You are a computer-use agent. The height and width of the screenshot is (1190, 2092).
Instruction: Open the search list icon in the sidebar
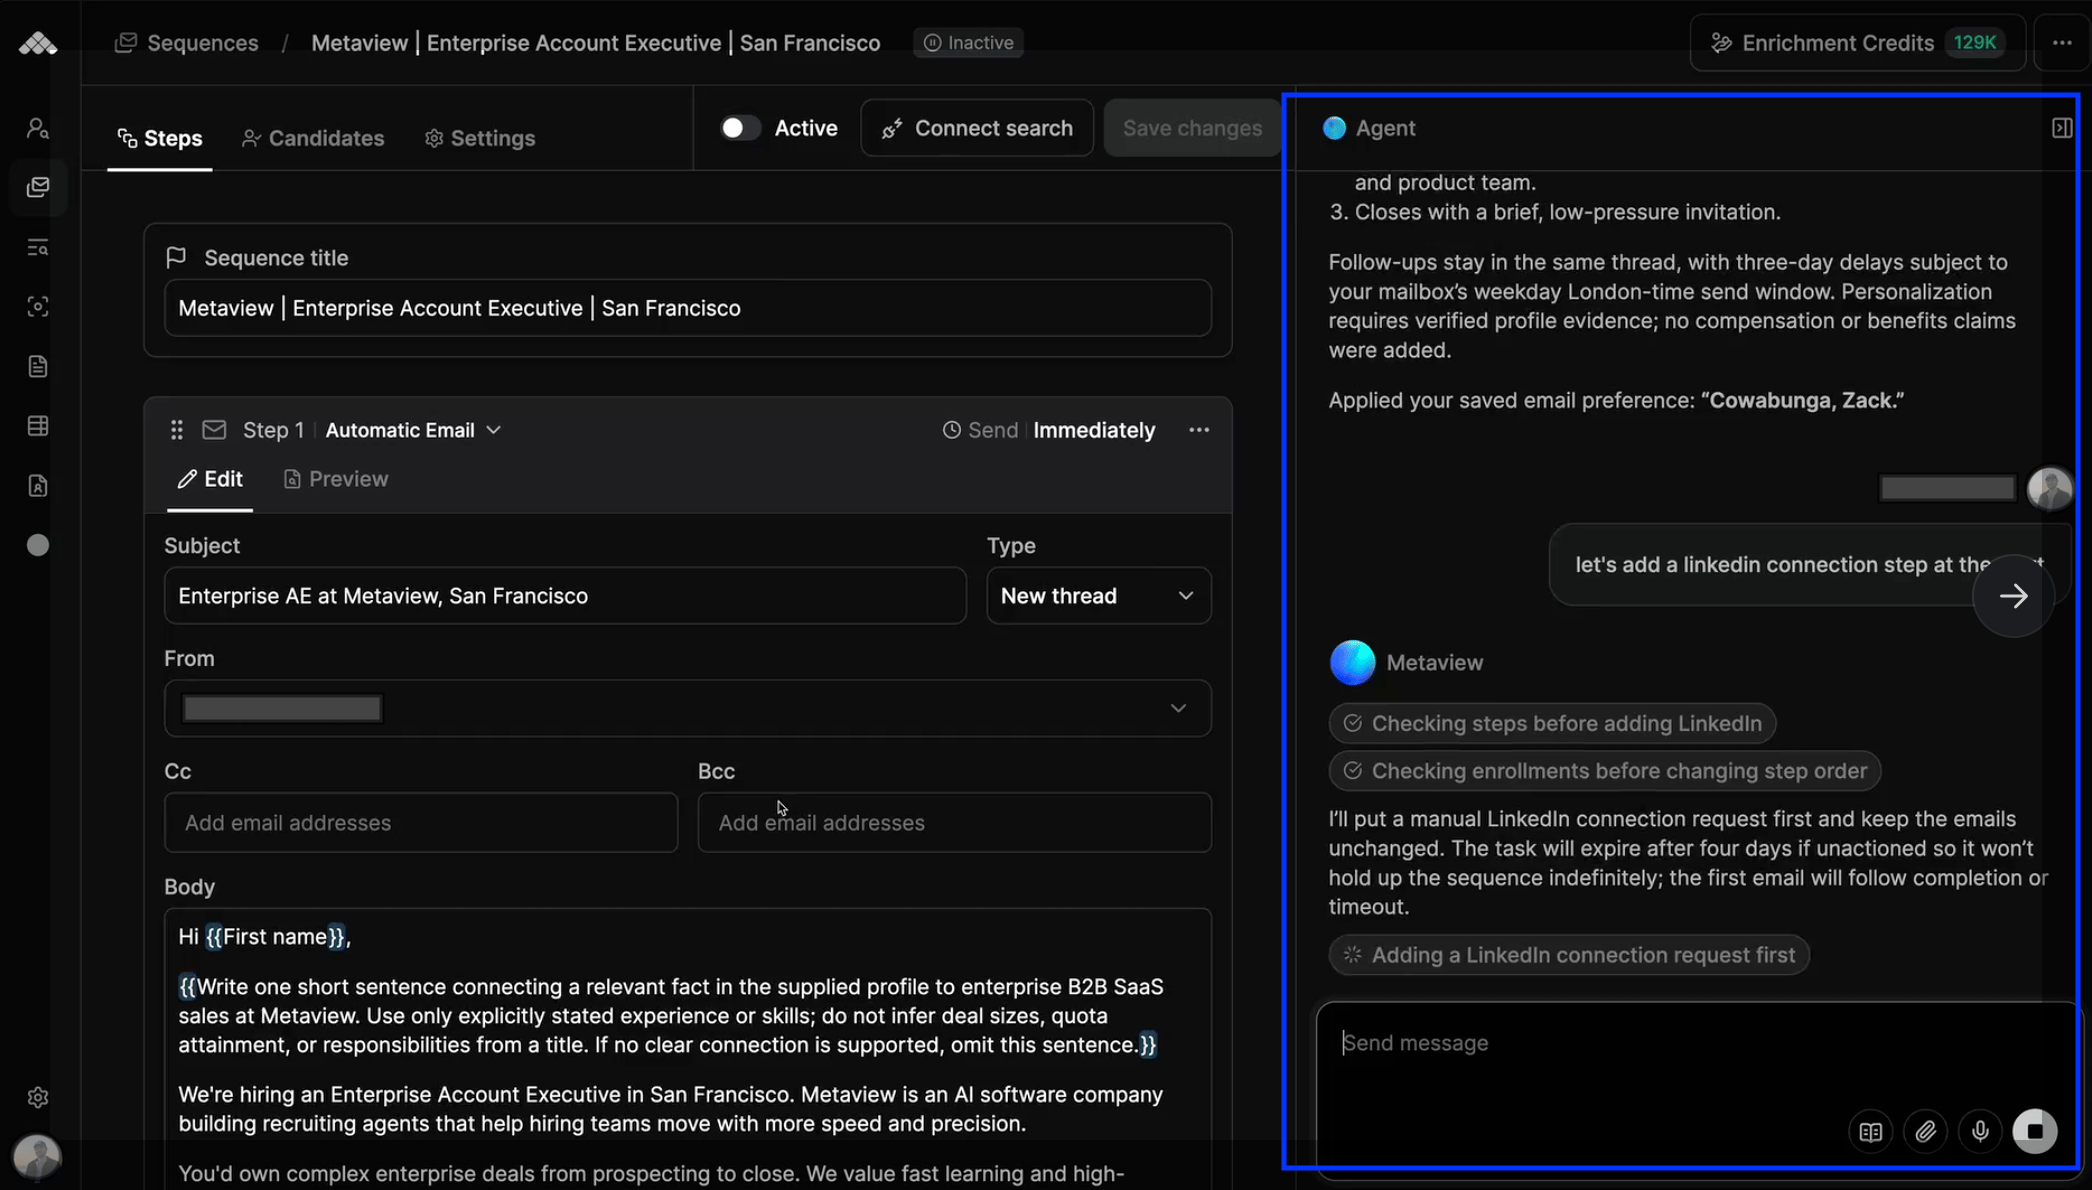coord(38,247)
